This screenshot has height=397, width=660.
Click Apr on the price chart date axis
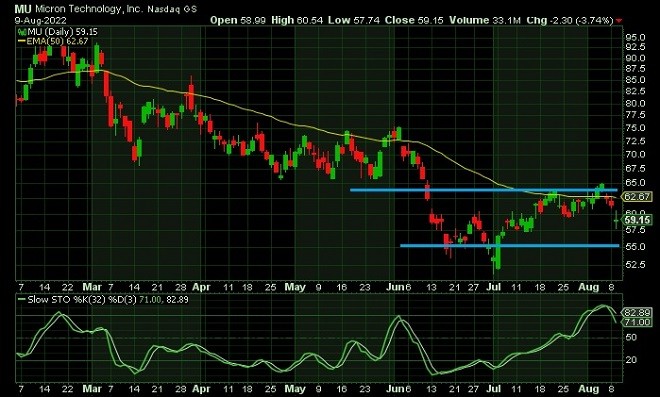click(201, 287)
